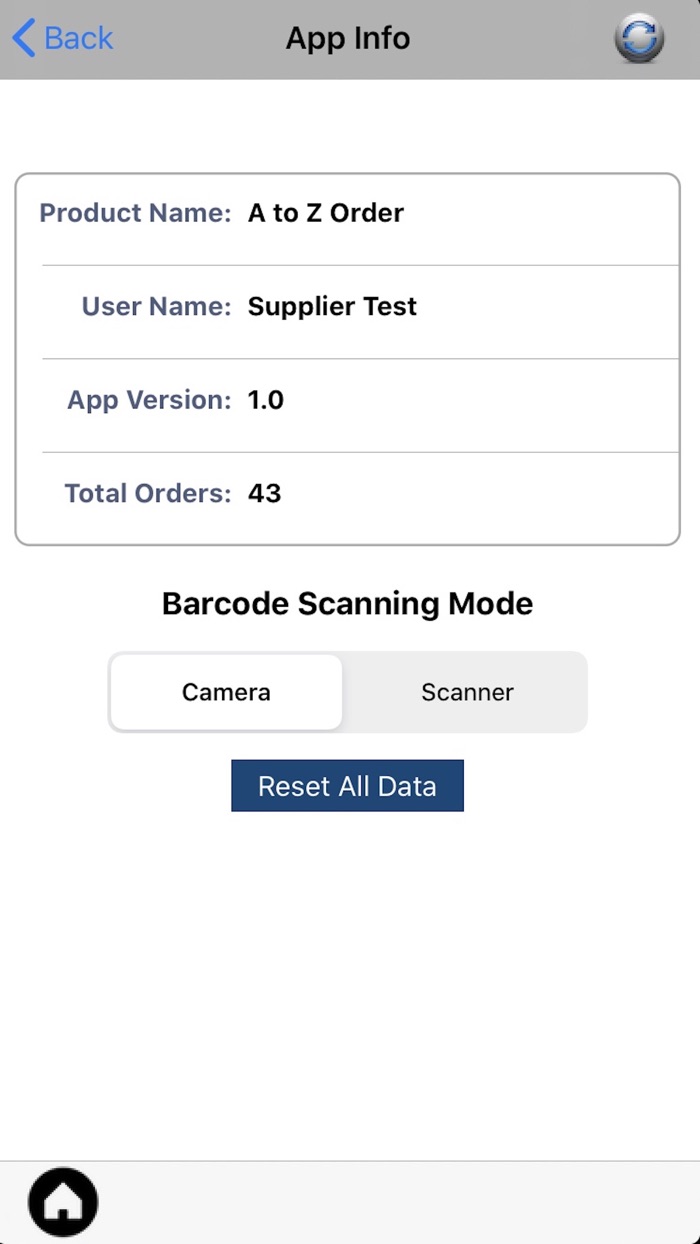
Task: Select the 1.0 version number
Action: click(x=266, y=400)
